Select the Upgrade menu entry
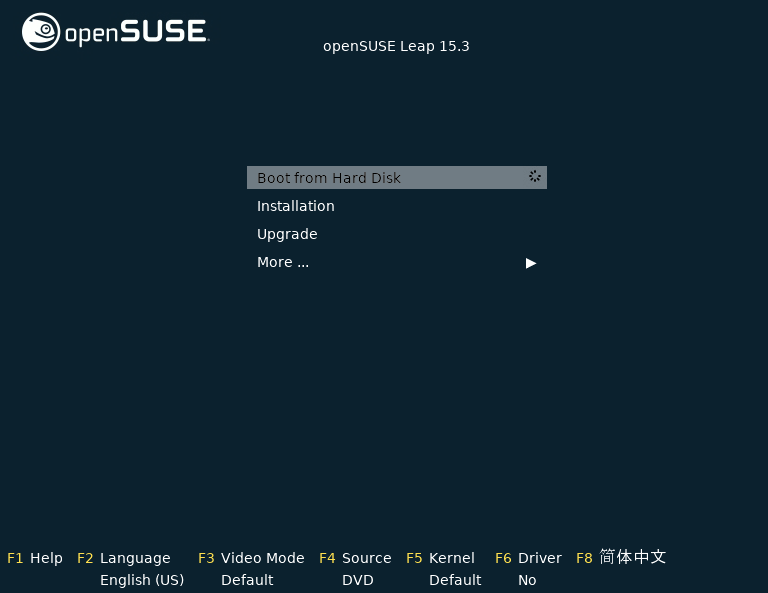 point(287,235)
